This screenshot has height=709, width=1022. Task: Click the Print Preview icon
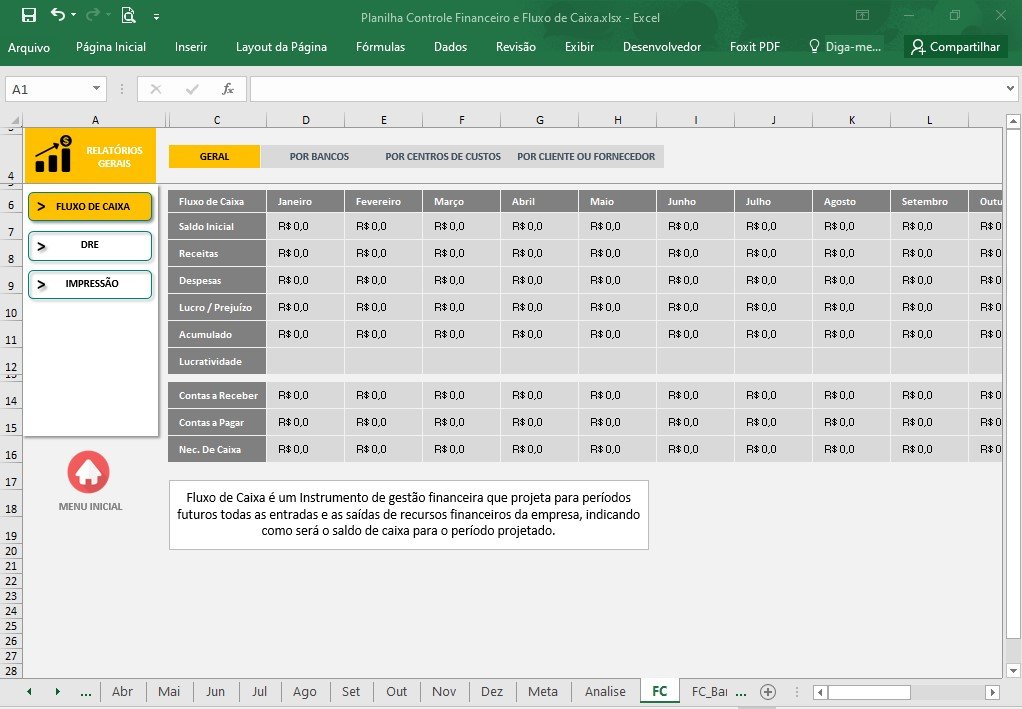tap(128, 15)
